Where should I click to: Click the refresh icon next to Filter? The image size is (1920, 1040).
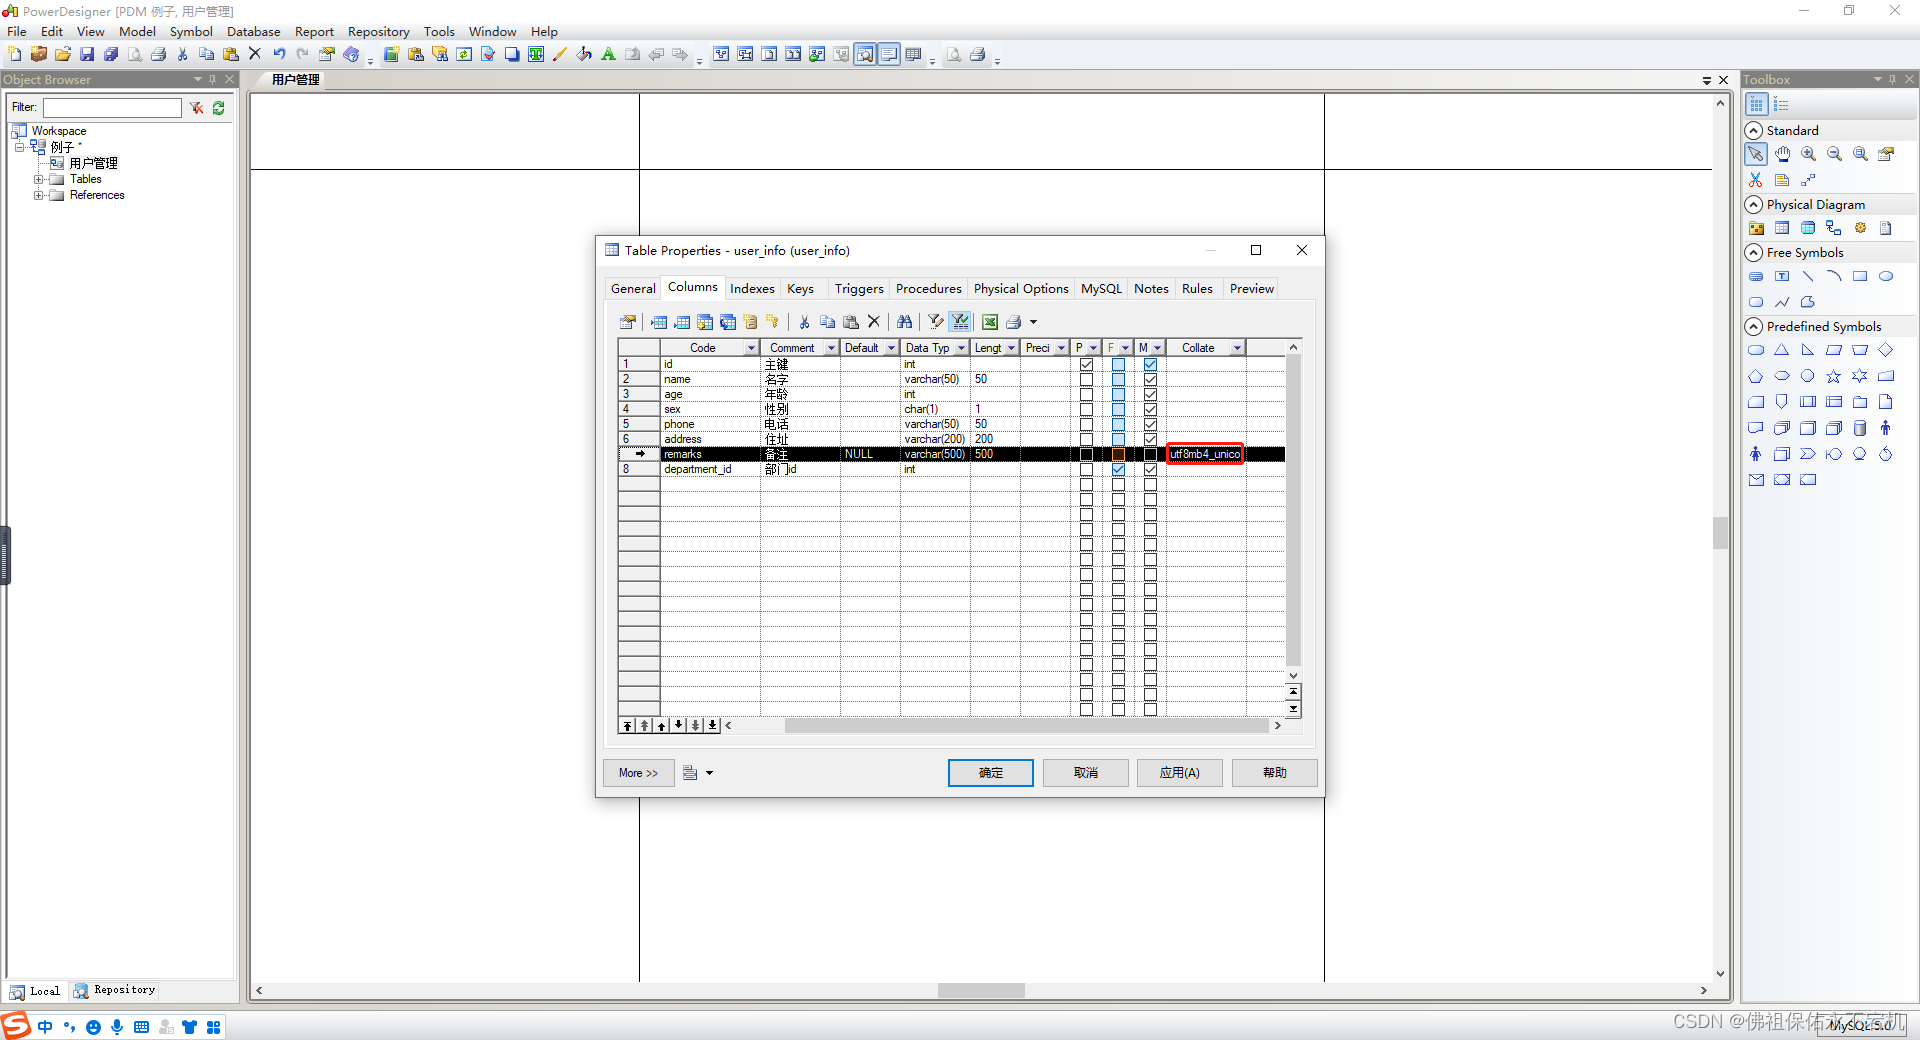[219, 107]
